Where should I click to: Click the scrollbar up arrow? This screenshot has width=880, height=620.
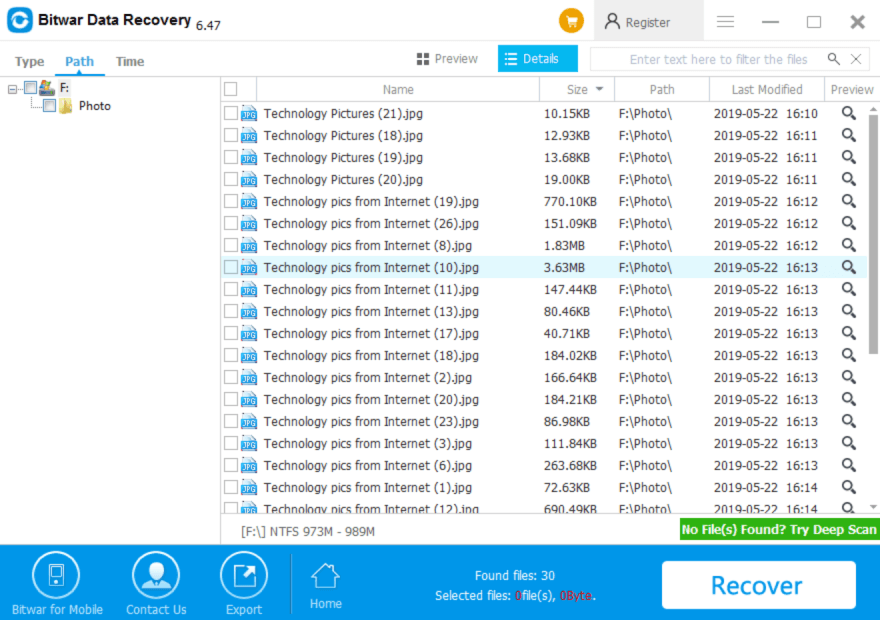click(x=873, y=109)
